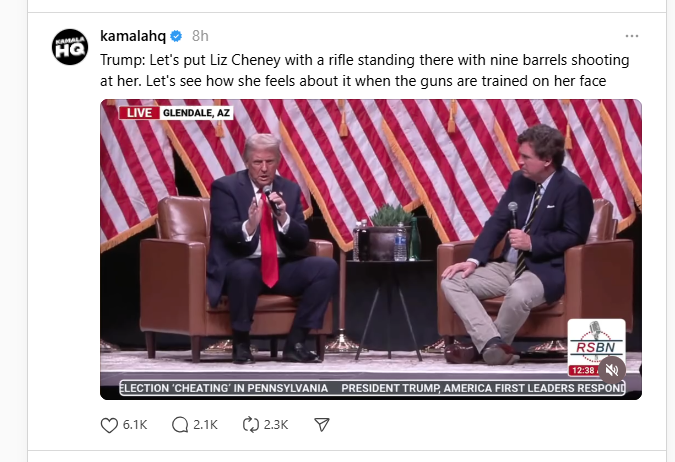The image size is (675, 462).
Task: Open the Kamala HQ profile avatar
Action: (69, 48)
